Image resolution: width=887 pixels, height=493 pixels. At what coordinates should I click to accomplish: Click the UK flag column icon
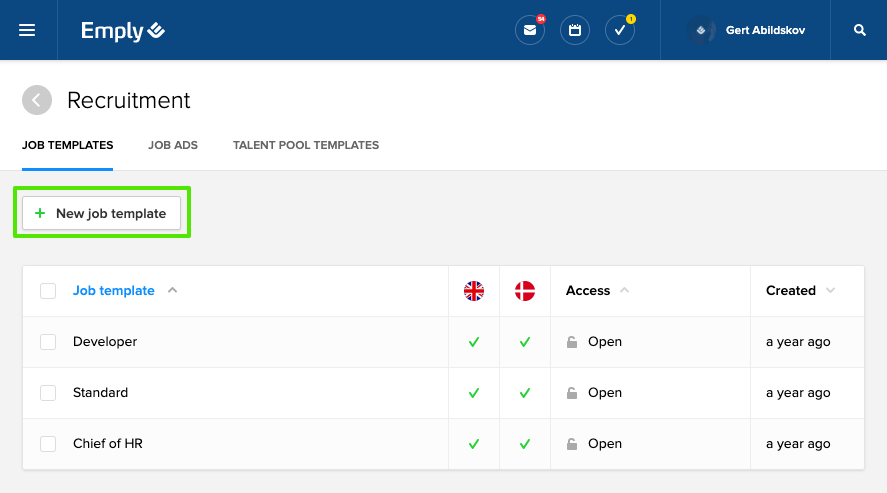(x=474, y=291)
